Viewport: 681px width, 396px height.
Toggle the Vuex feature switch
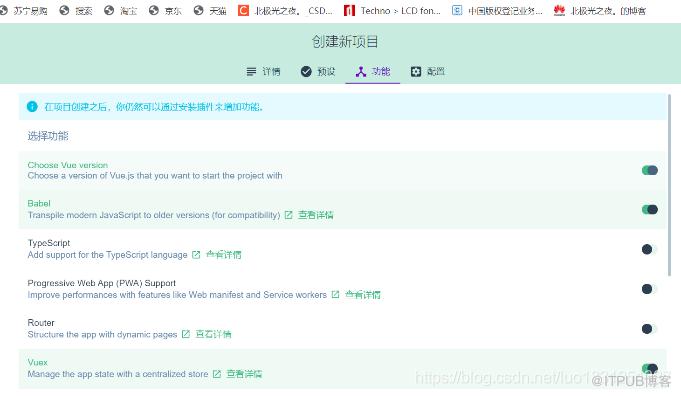[650, 368]
